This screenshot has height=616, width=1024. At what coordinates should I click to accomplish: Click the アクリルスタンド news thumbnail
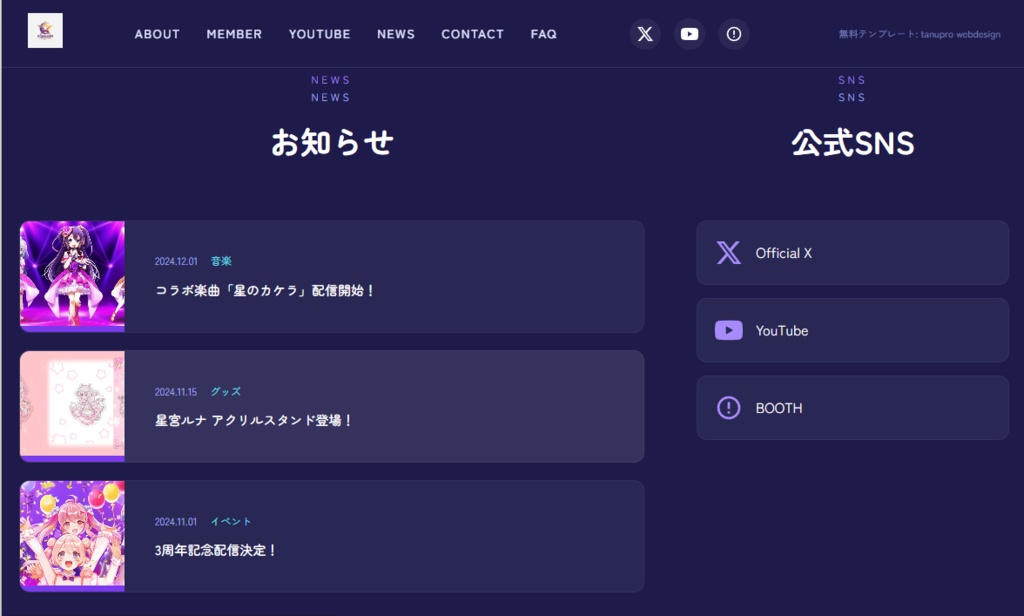pos(72,406)
